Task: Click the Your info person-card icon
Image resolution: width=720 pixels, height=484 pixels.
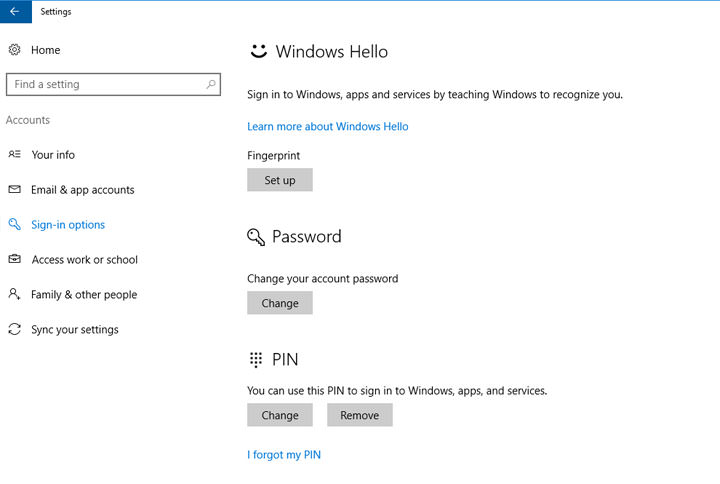Action: 14,155
